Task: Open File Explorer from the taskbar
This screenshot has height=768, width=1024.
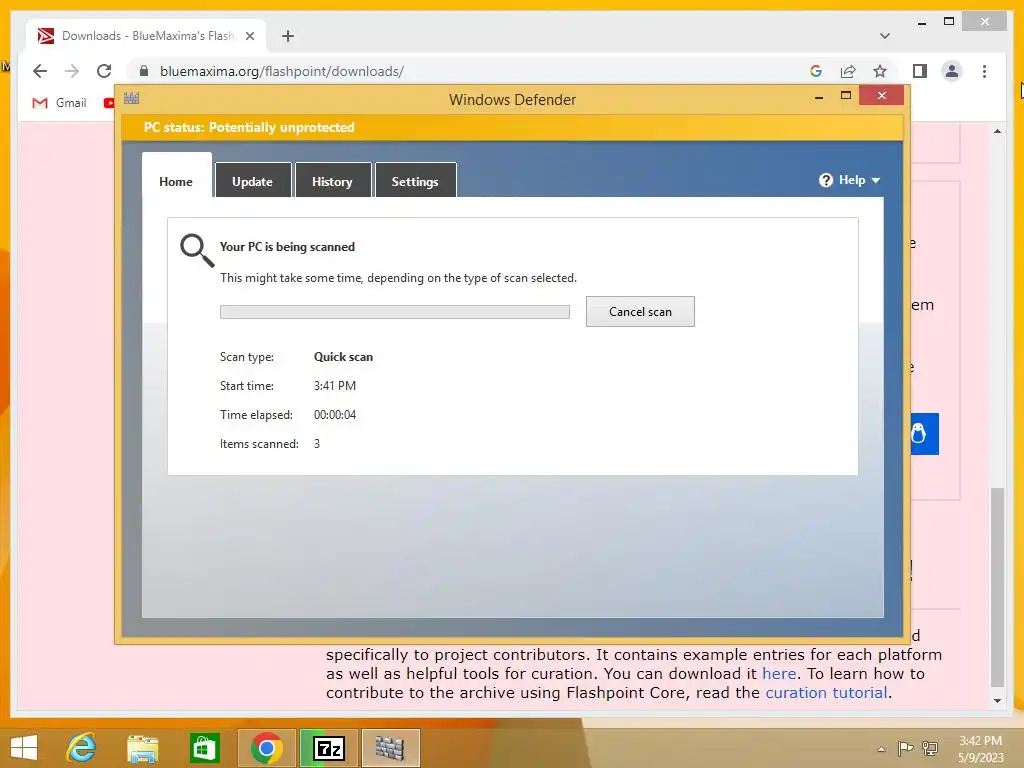Action: (x=142, y=748)
